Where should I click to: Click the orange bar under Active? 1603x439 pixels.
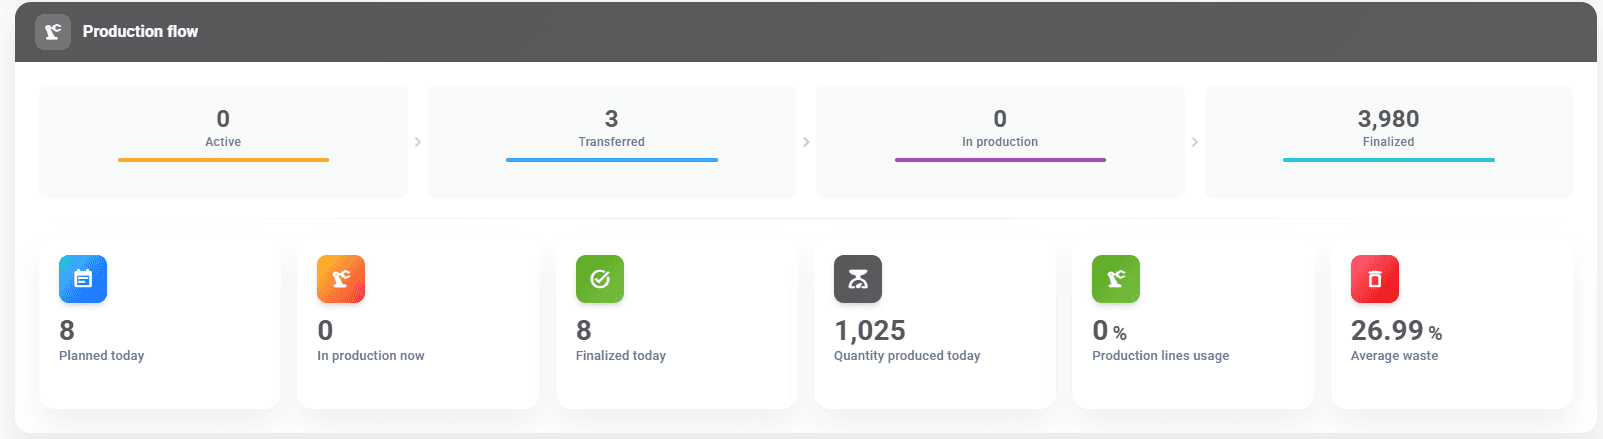pos(223,160)
